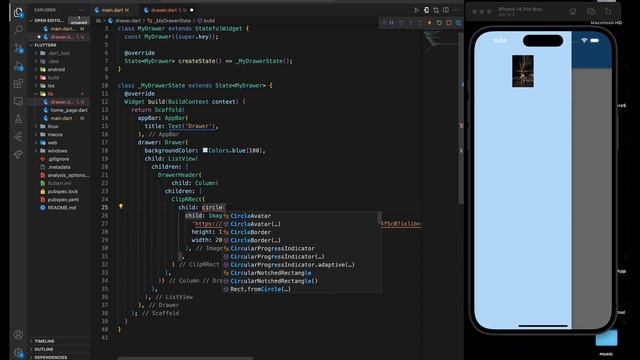The image size is (640, 360).
Task: Open the Accounts icon in activity bar
Action: pyautogui.click(x=18, y=335)
